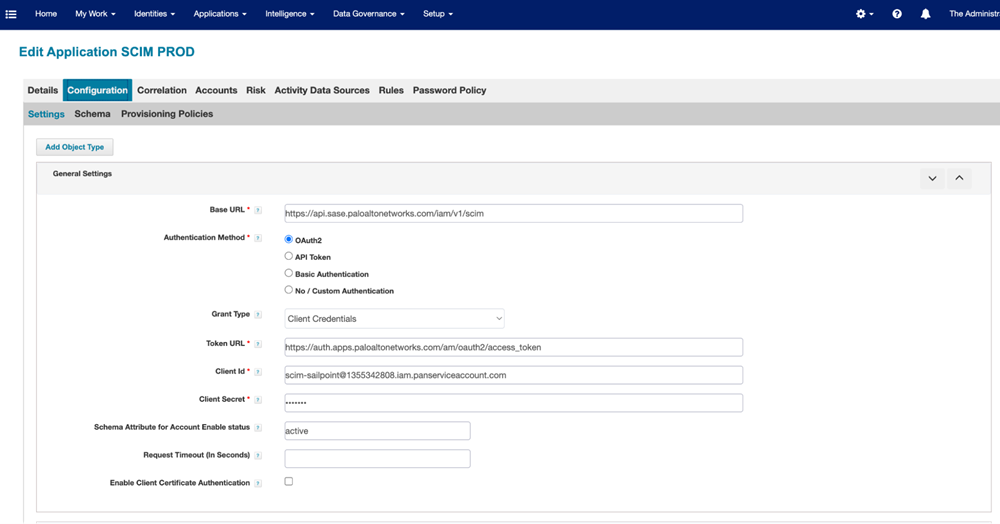Select the API Token radio button

[x=289, y=256]
